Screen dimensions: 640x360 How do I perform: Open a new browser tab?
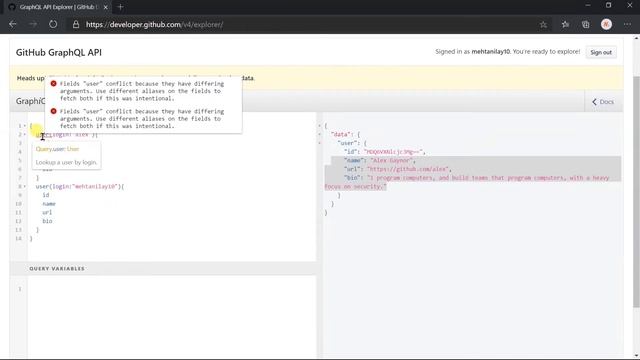pyautogui.click(x=120, y=7)
